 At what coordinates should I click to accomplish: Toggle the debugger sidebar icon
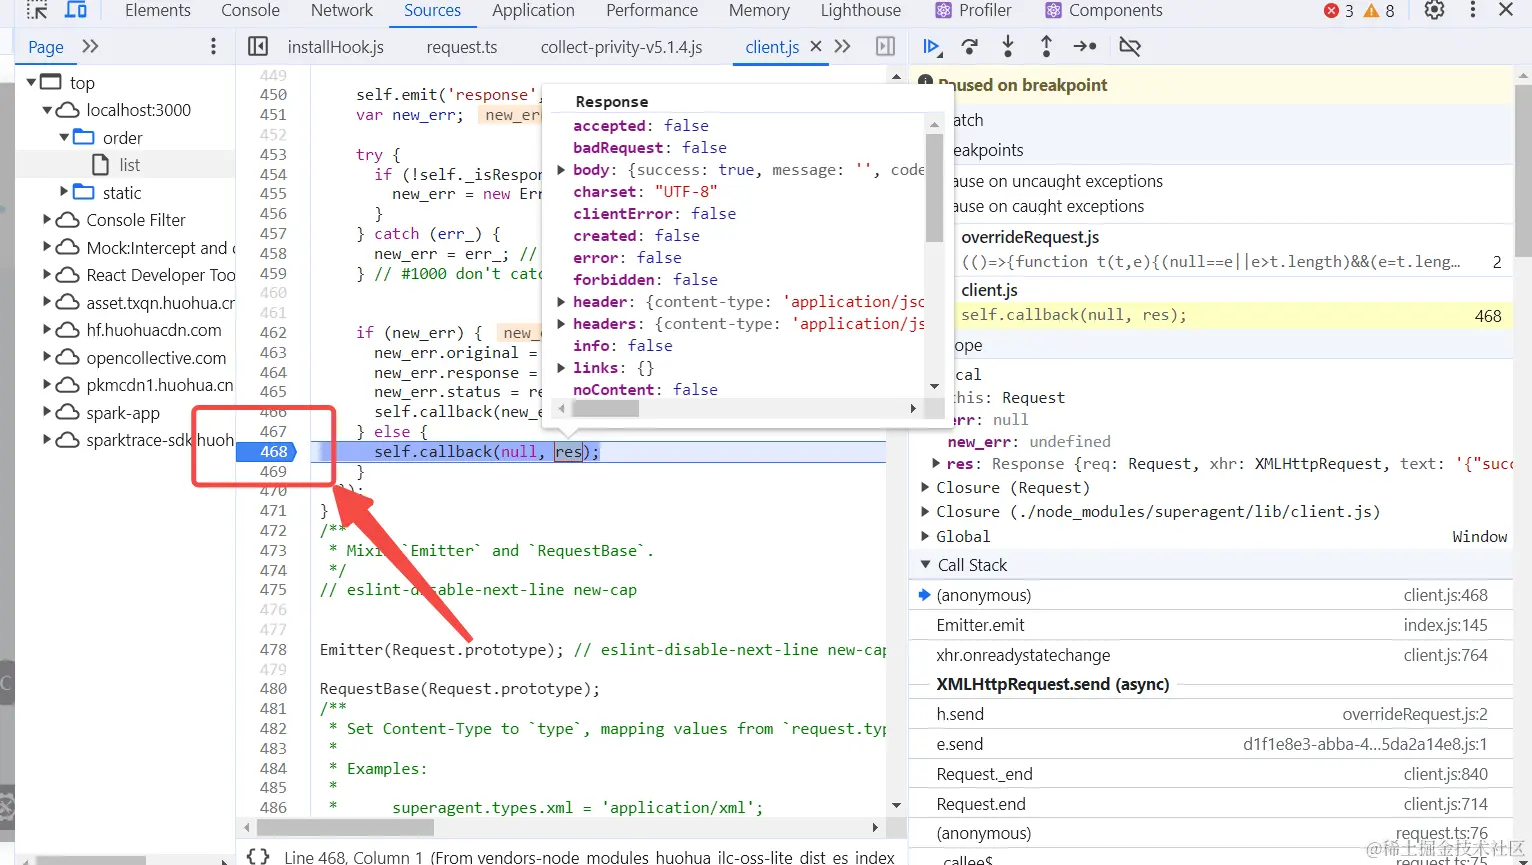click(x=885, y=47)
